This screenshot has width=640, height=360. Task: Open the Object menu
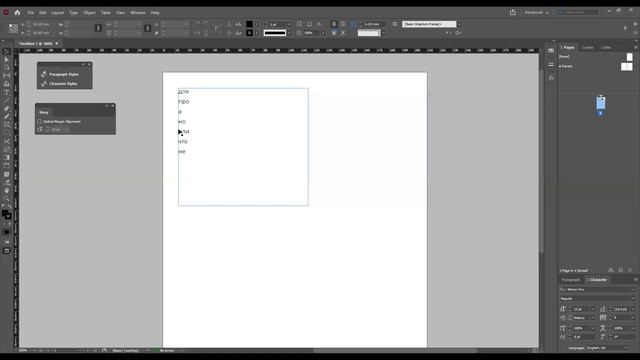pos(89,13)
